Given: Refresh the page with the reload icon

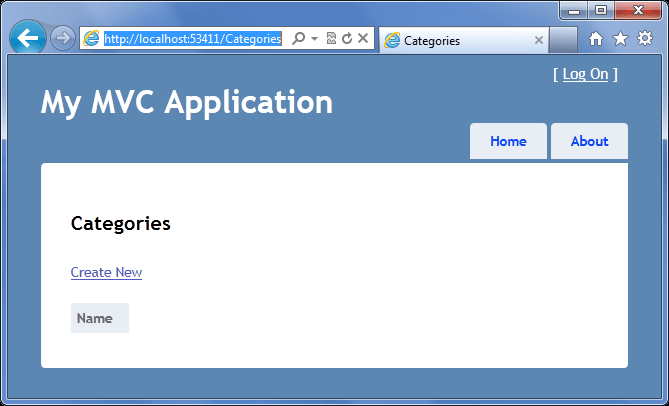Looking at the screenshot, I should (347, 38).
